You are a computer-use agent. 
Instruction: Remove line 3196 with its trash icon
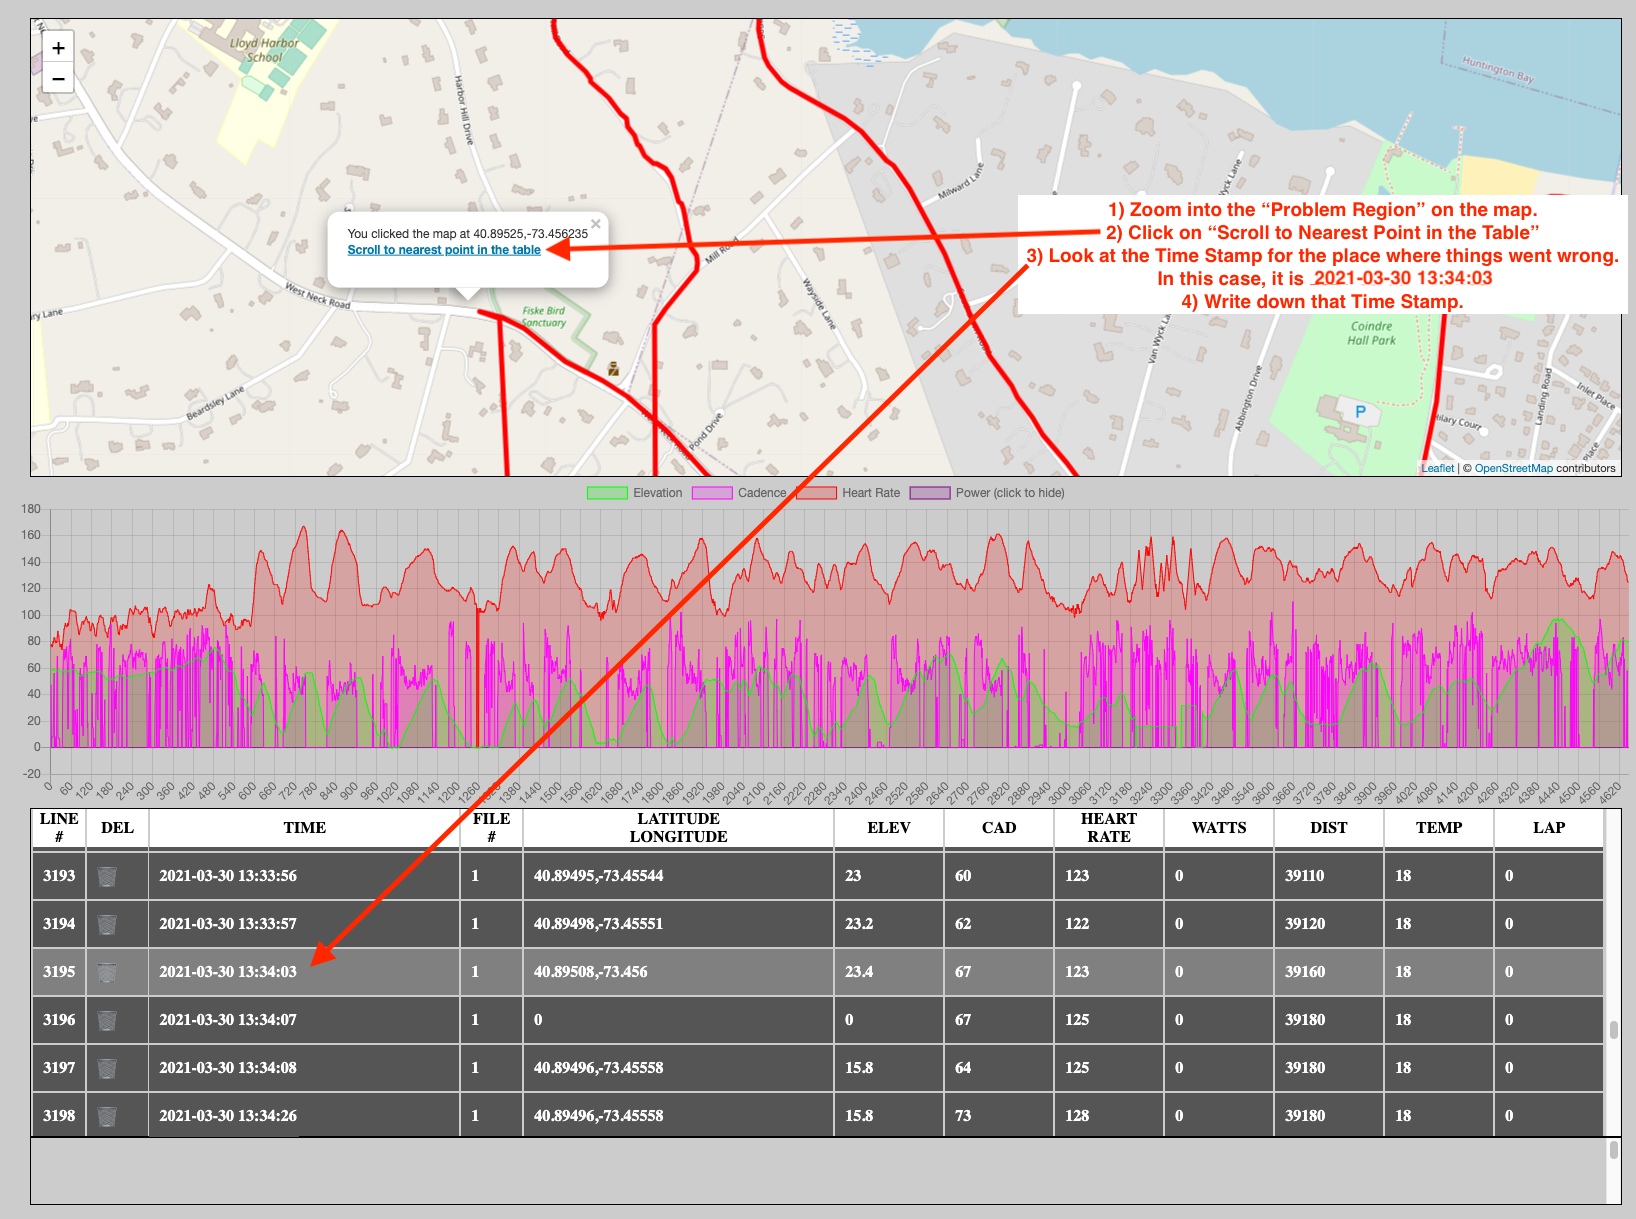point(107,1020)
